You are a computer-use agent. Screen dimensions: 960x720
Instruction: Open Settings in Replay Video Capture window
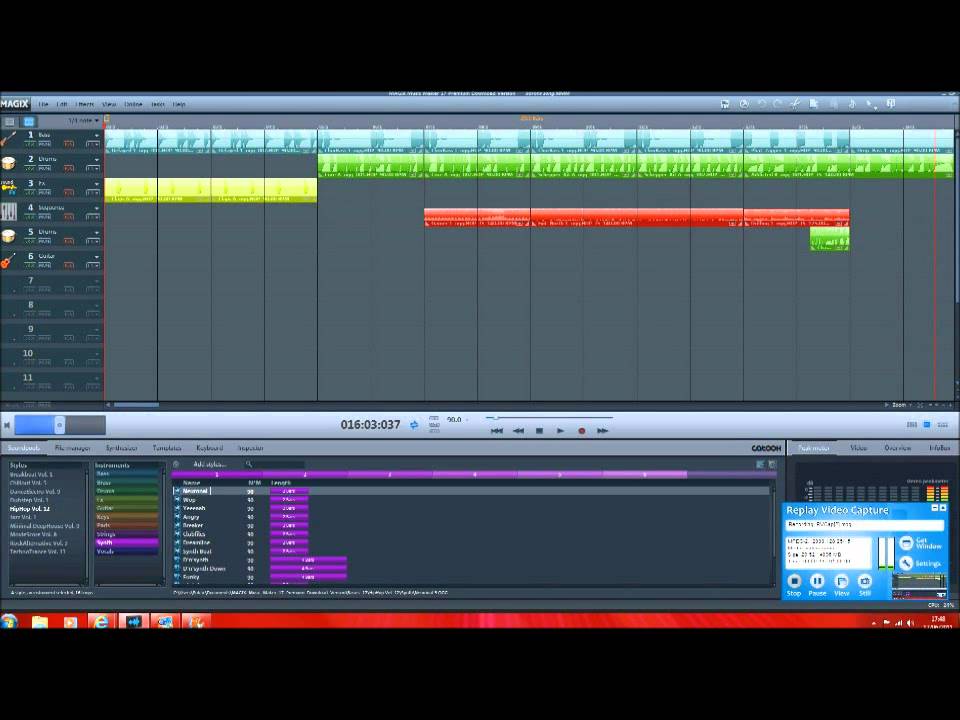920,563
